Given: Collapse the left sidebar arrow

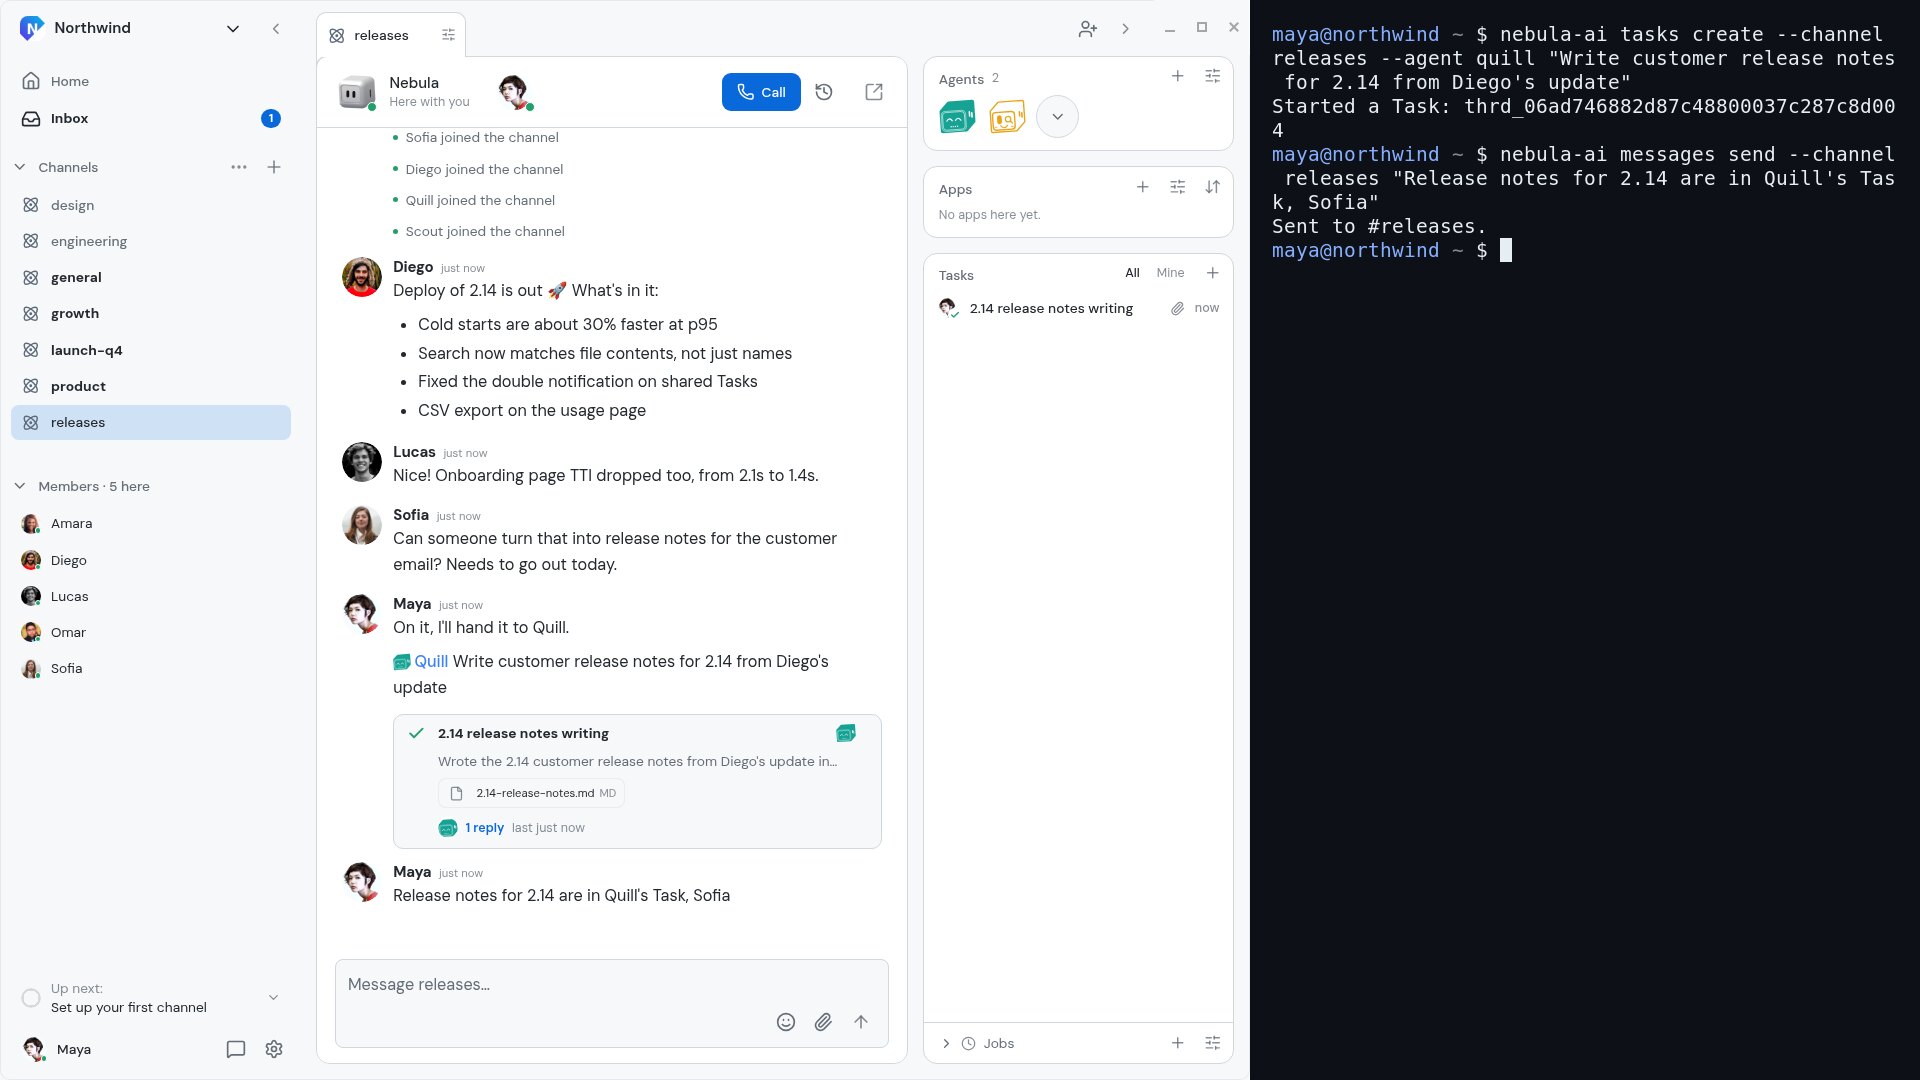Looking at the screenshot, I should click(x=276, y=29).
